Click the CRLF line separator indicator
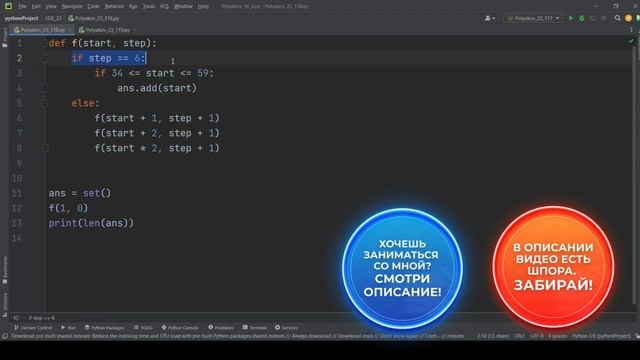Image resolution: width=640 pixels, height=360 pixels. [519, 336]
